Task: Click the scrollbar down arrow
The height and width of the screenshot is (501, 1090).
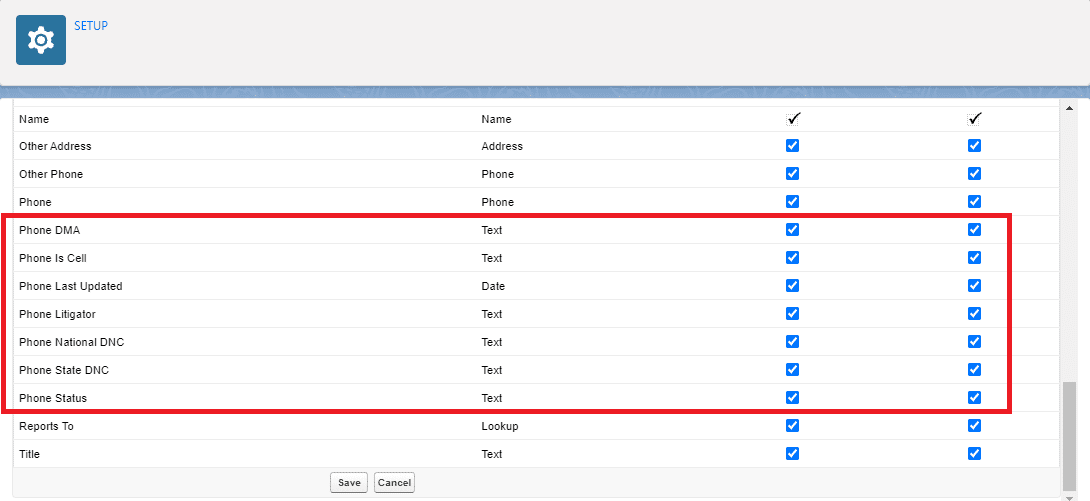Action: pyautogui.click(x=1070, y=495)
